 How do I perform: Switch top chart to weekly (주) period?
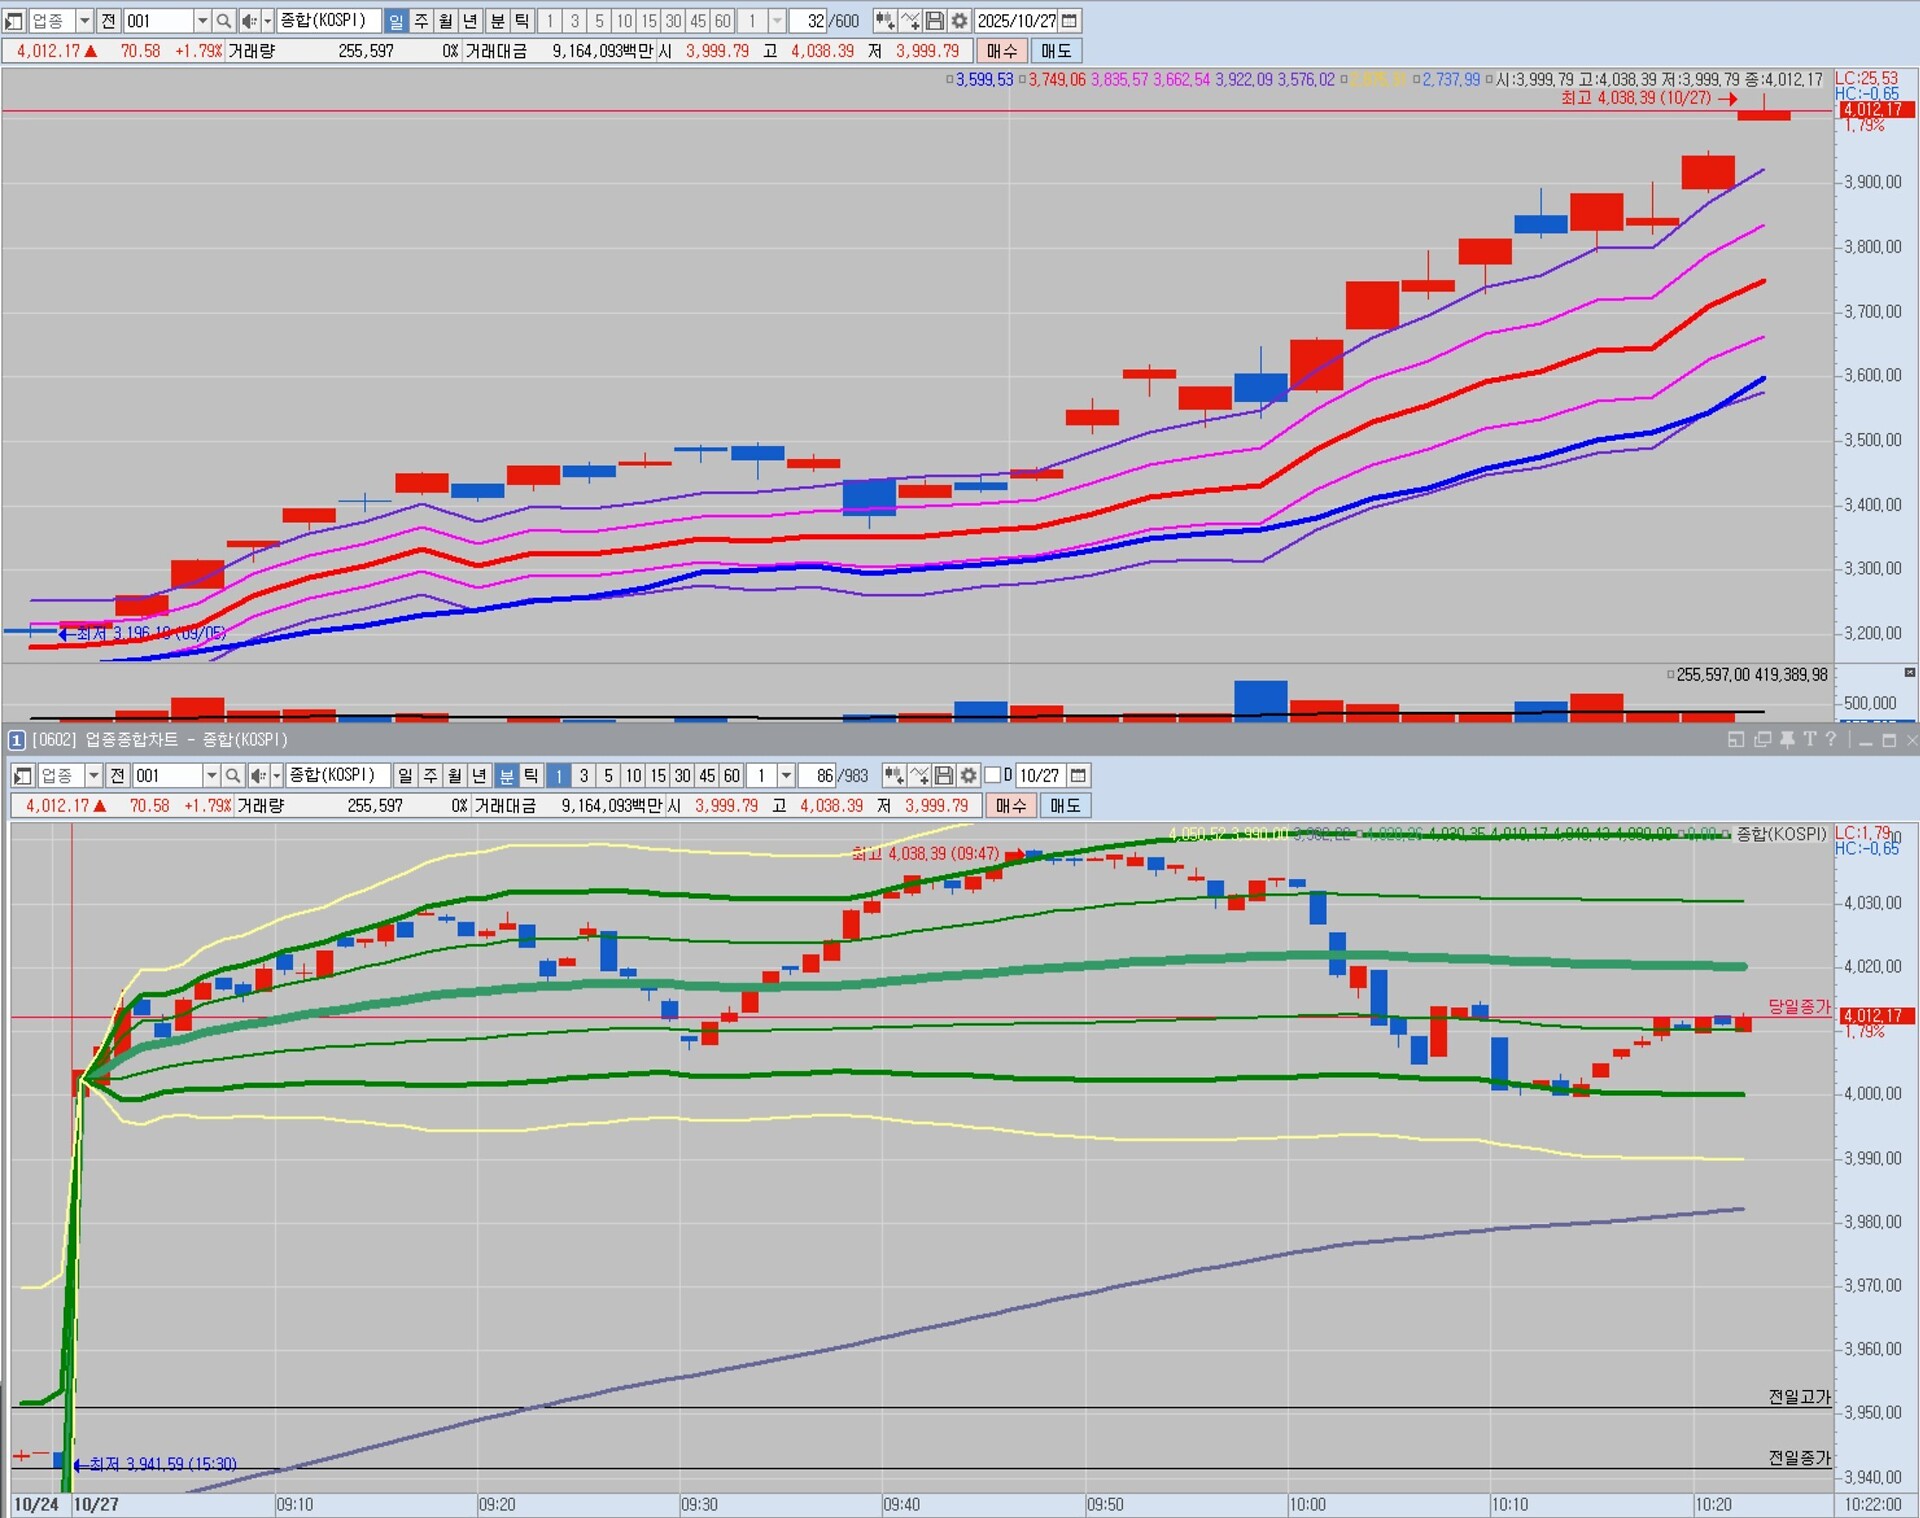421,21
